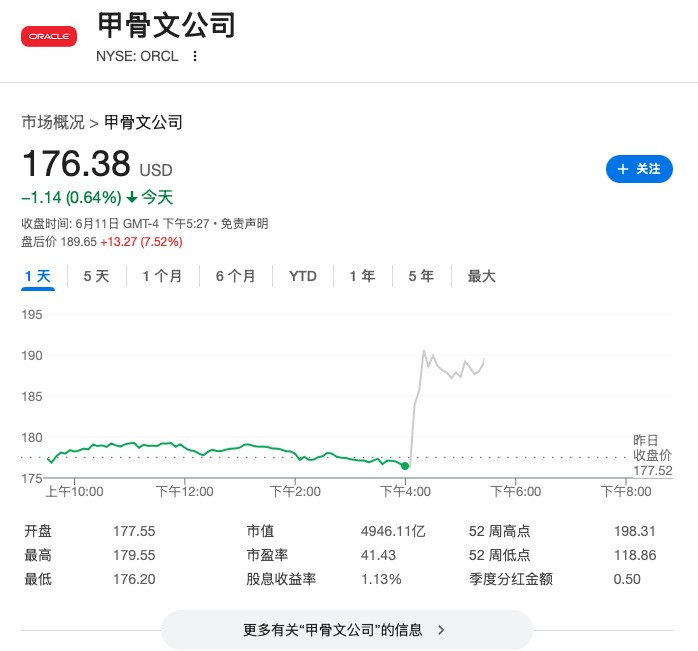The height and width of the screenshot is (651, 698).
Task: Click the 52 周高点 value 198.31
Action: (635, 531)
